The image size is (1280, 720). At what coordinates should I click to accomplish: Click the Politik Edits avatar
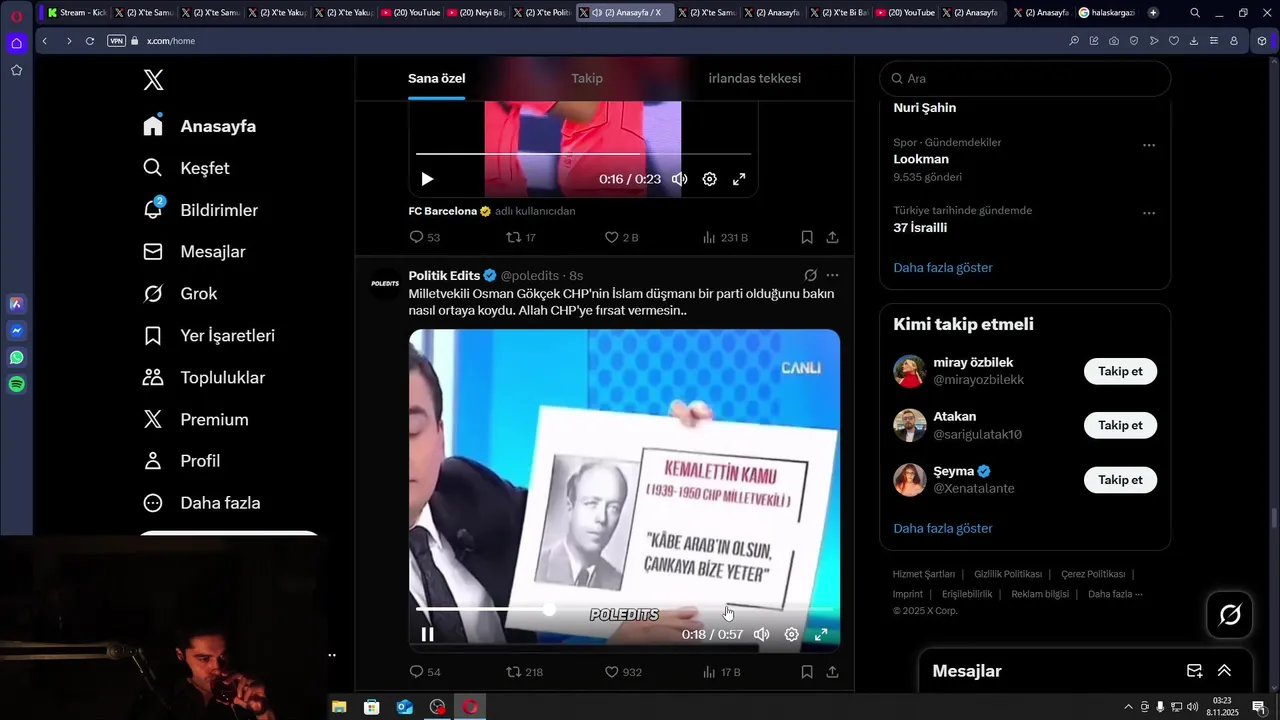pyautogui.click(x=385, y=284)
